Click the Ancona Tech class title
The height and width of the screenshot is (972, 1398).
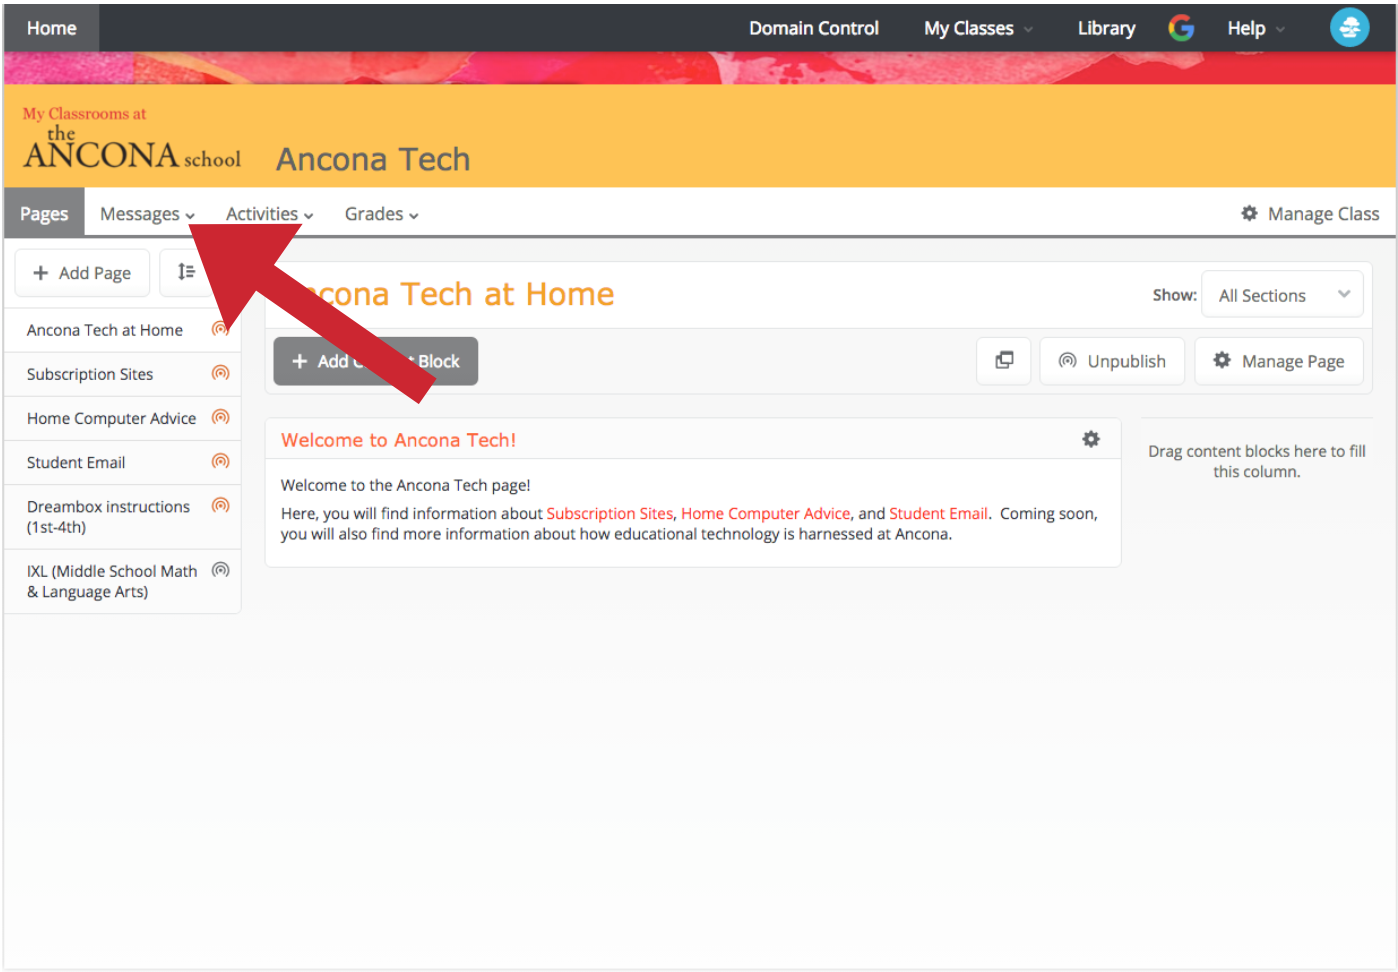[373, 159]
